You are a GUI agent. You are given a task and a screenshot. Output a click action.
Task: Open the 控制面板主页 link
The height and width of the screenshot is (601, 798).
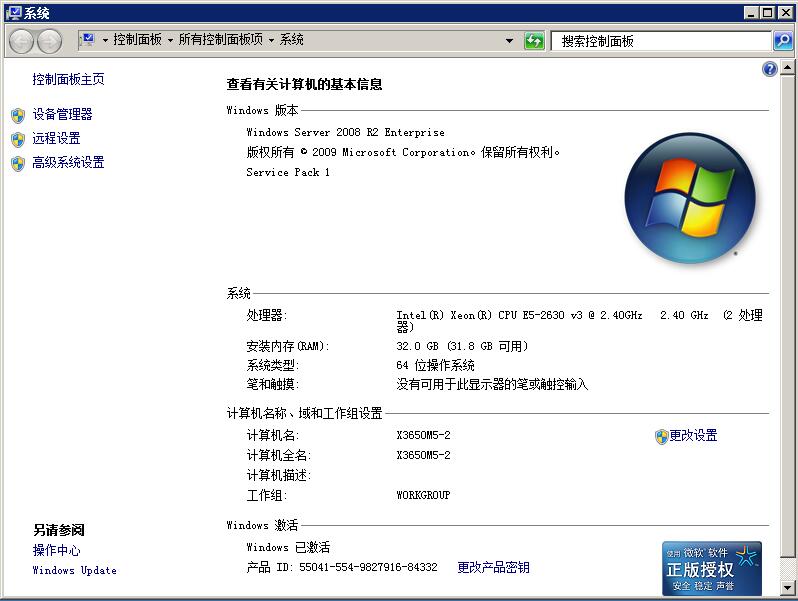click(68, 79)
